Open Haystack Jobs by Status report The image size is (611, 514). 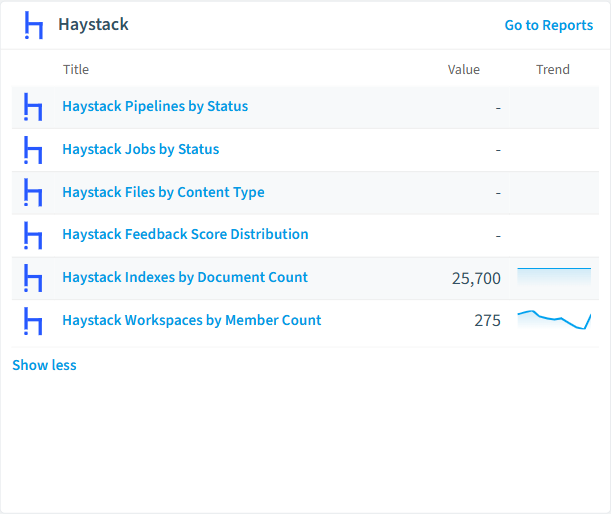tap(141, 149)
